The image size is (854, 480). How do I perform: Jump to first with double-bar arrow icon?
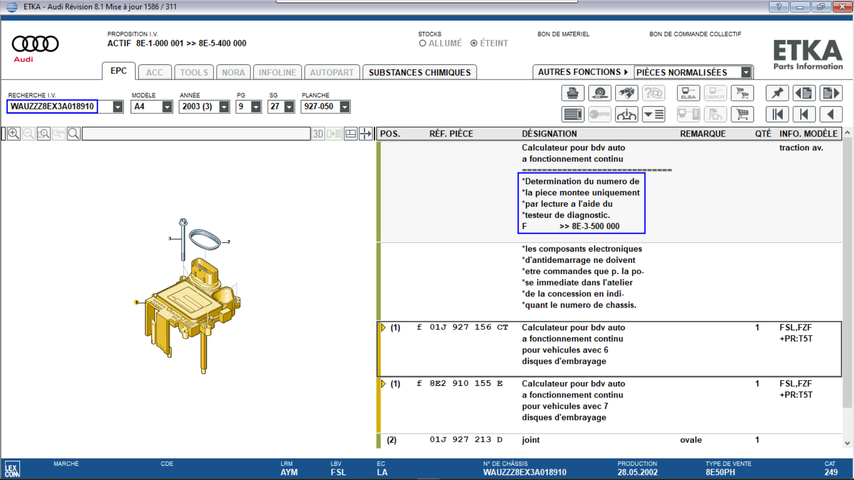[x=777, y=114]
